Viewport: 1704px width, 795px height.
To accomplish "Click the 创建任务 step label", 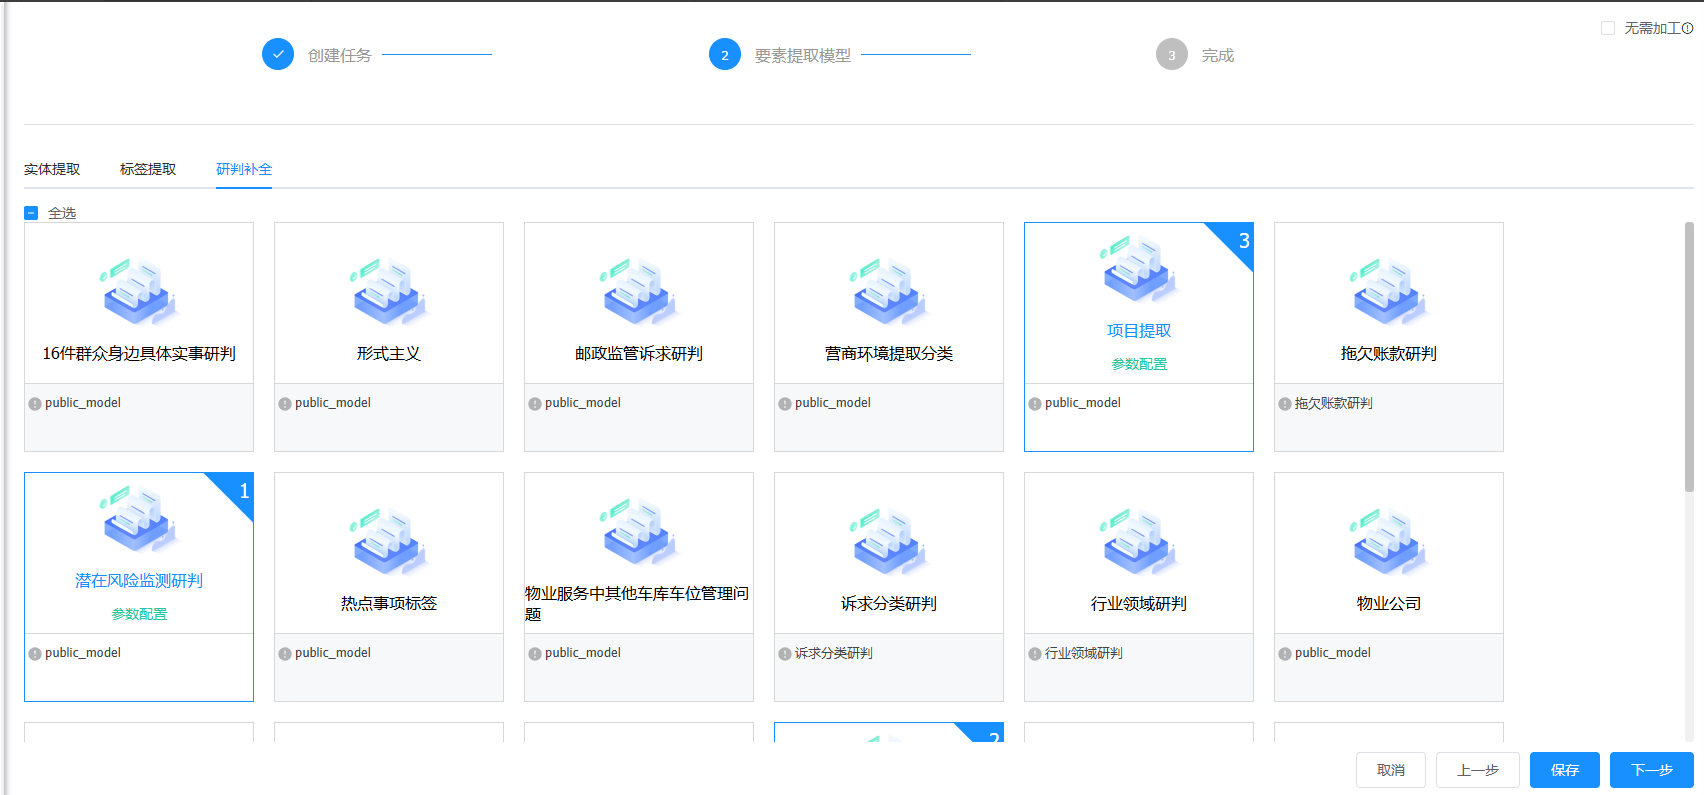I will [x=340, y=56].
